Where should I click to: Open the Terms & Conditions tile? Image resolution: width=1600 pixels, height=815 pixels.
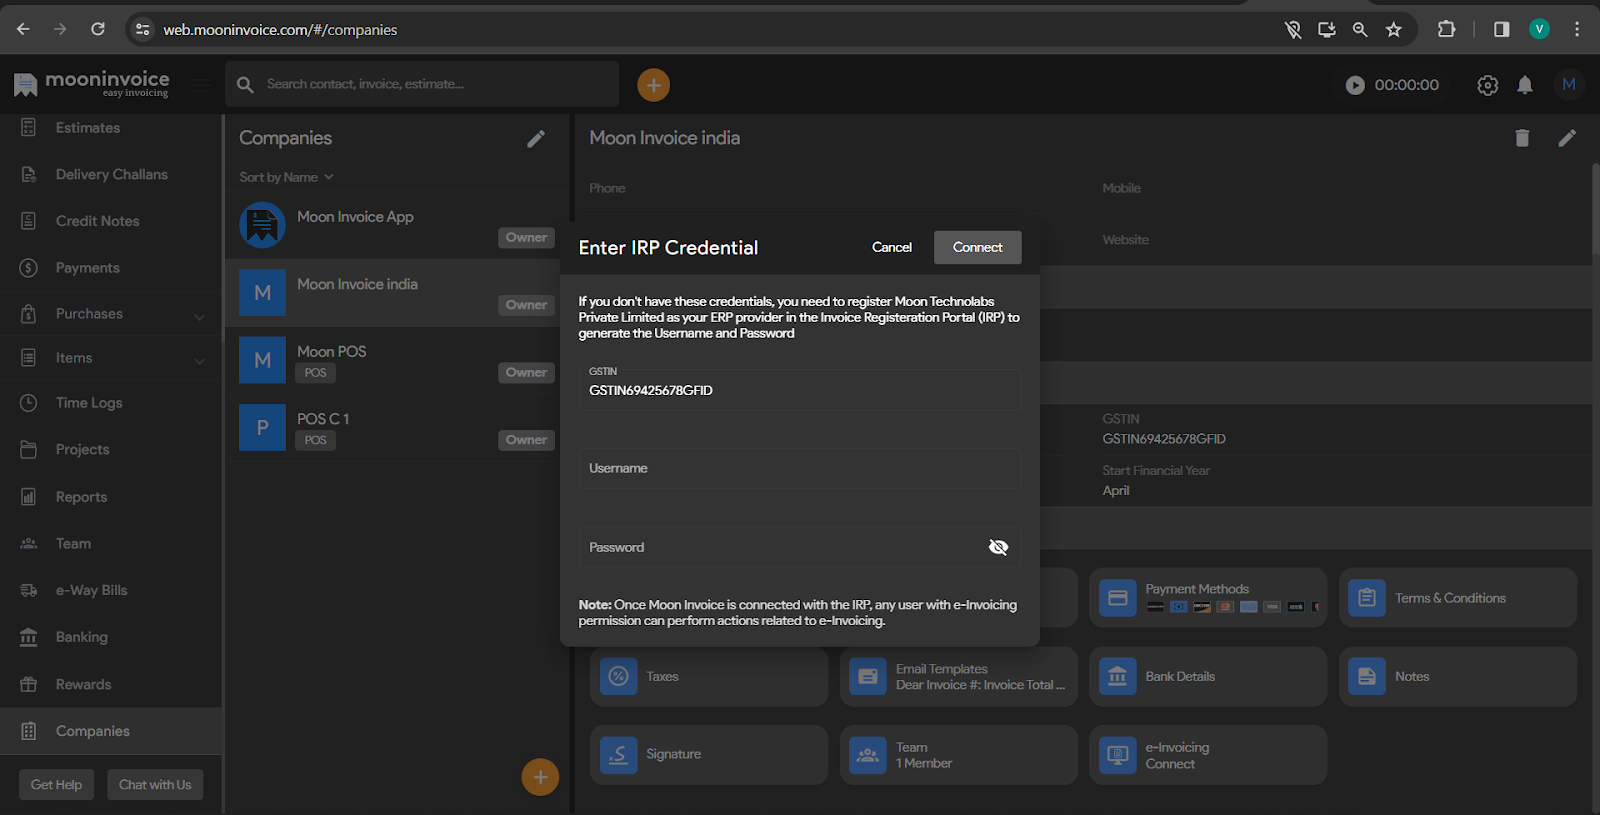[x=1458, y=598]
